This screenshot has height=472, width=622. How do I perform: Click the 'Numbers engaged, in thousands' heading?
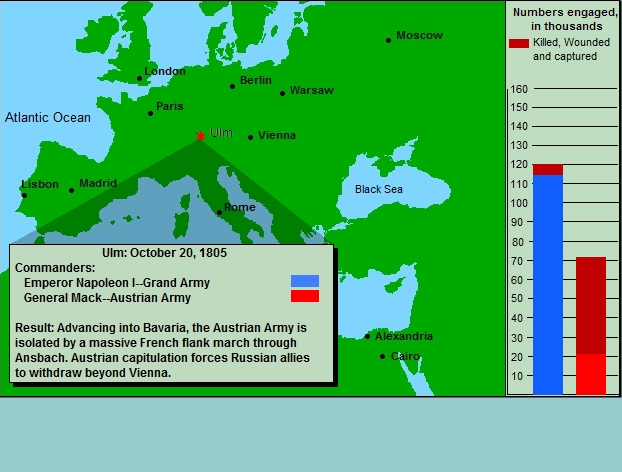click(565, 19)
